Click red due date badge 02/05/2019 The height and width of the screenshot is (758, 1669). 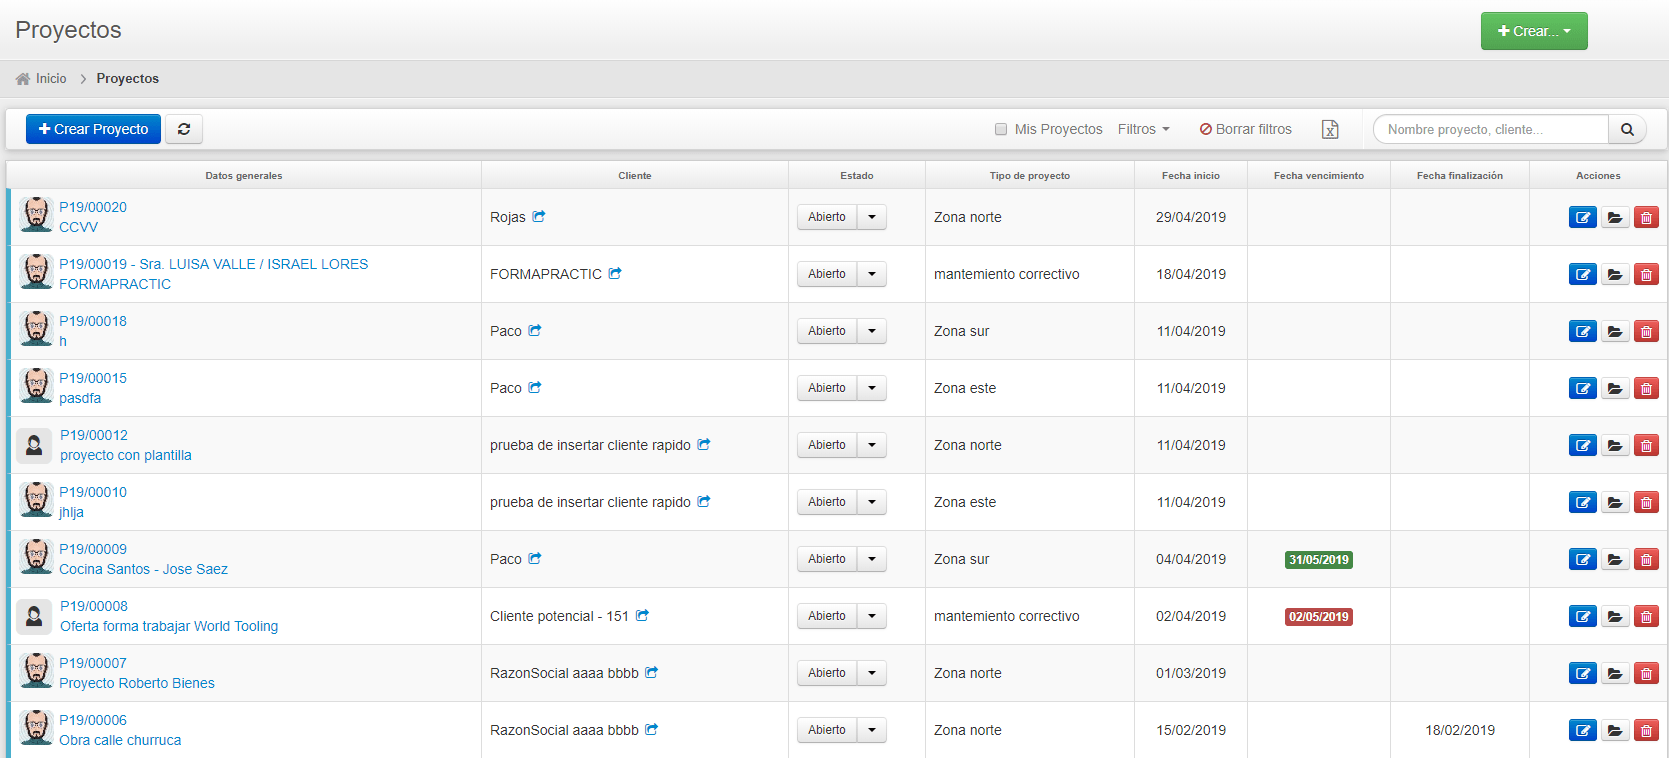click(x=1319, y=617)
